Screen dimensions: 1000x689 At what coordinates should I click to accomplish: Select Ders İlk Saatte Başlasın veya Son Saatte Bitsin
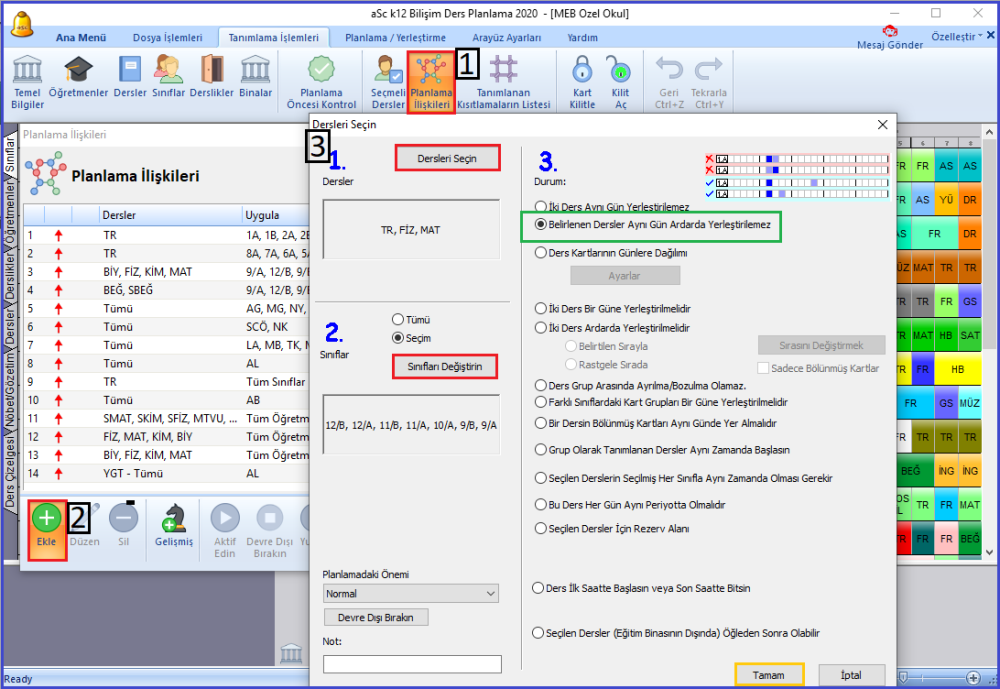pyautogui.click(x=538, y=588)
